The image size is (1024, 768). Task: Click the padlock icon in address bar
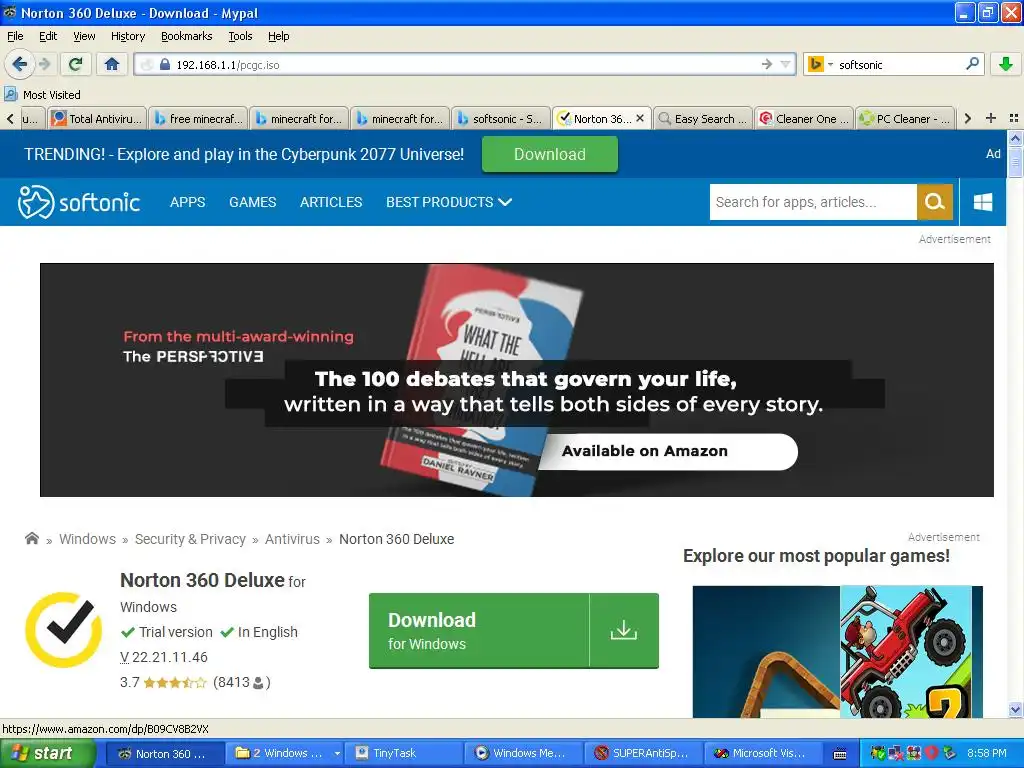(x=165, y=65)
